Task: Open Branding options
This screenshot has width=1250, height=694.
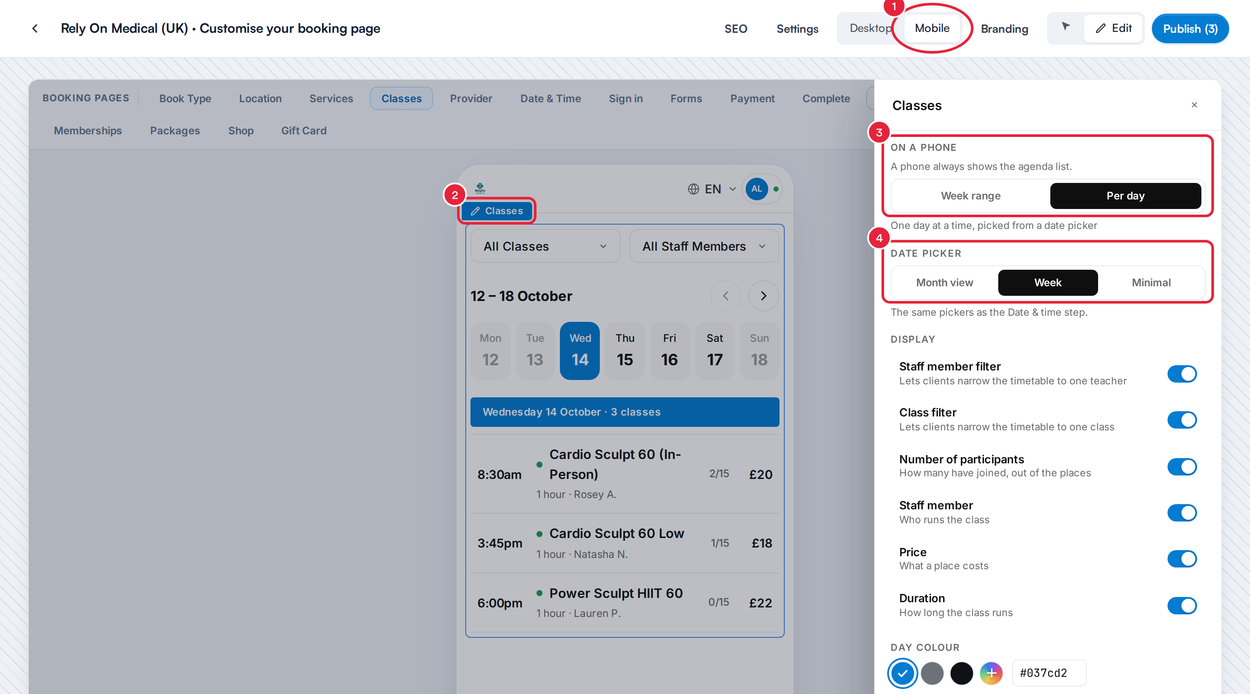Action: point(1004,29)
